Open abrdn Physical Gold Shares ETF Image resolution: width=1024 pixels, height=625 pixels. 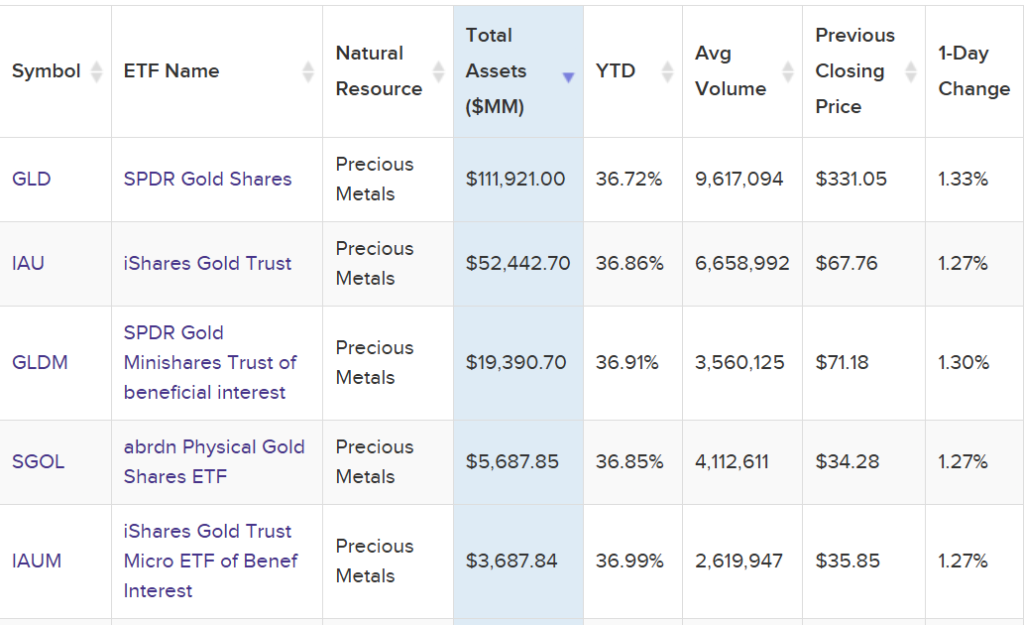[213, 461]
